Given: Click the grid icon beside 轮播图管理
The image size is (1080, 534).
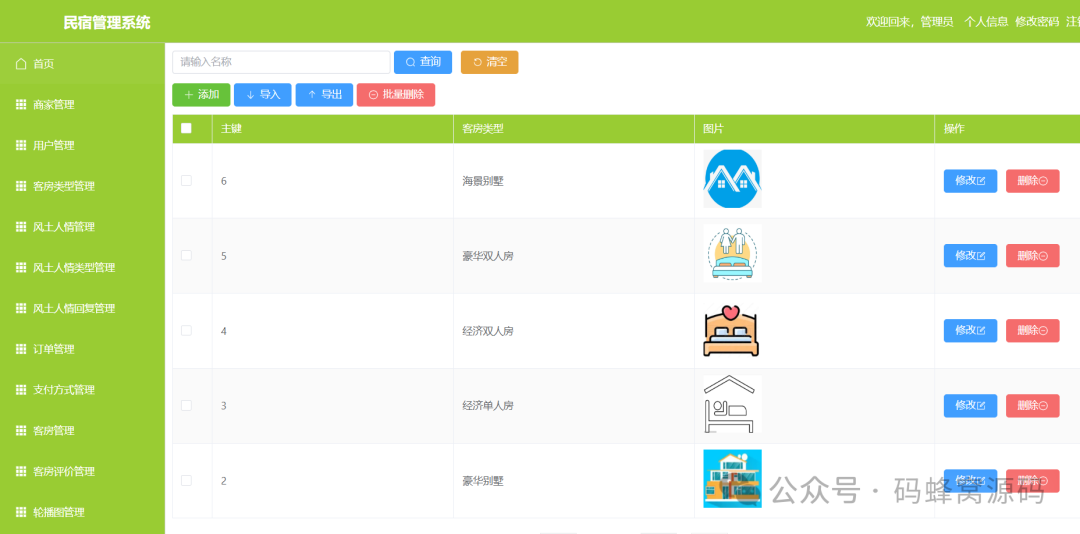Looking at the screenshot, I should pyautogui.click(x=21, y=512).
